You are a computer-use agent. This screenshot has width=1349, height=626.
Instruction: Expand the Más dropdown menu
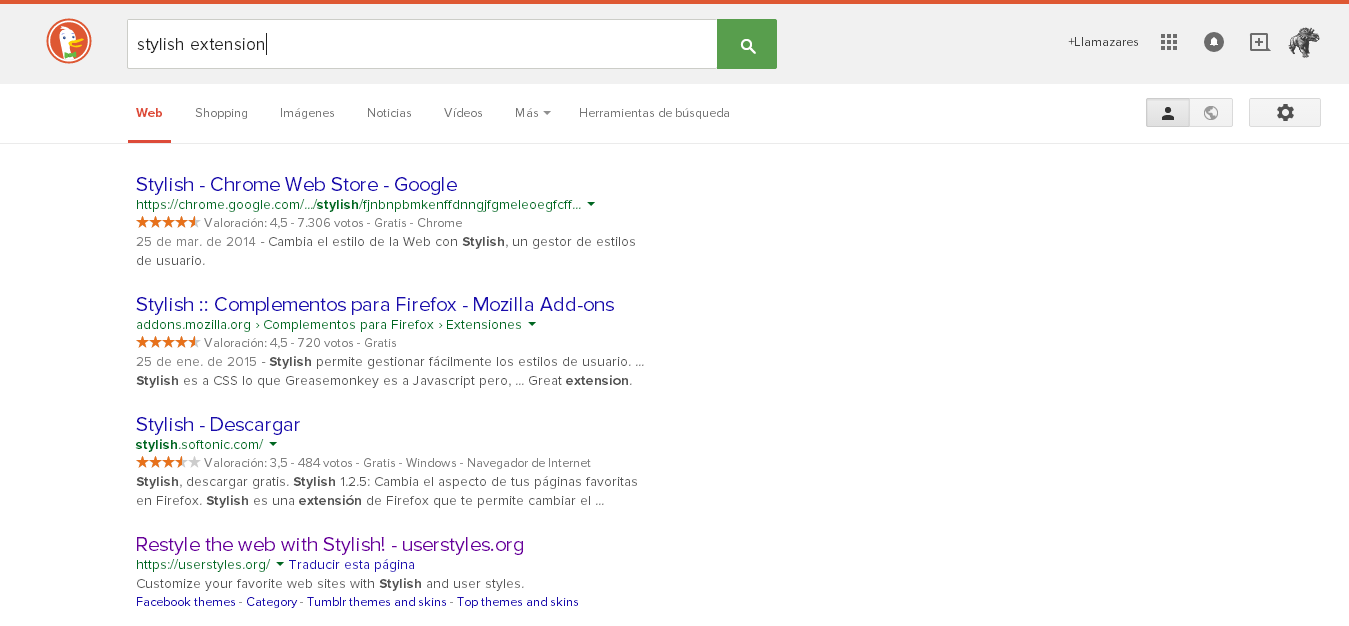pyautogui.click(x=533, y=113)
